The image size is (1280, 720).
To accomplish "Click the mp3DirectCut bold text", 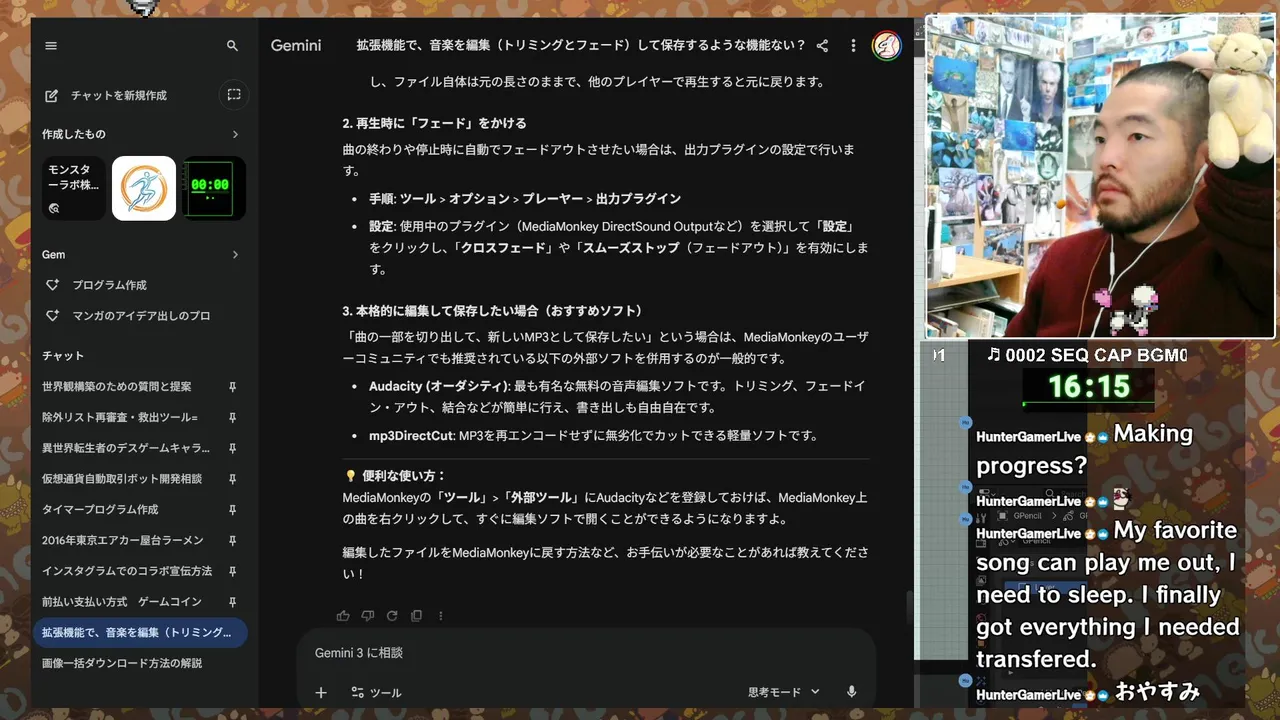I will (411, 435).
